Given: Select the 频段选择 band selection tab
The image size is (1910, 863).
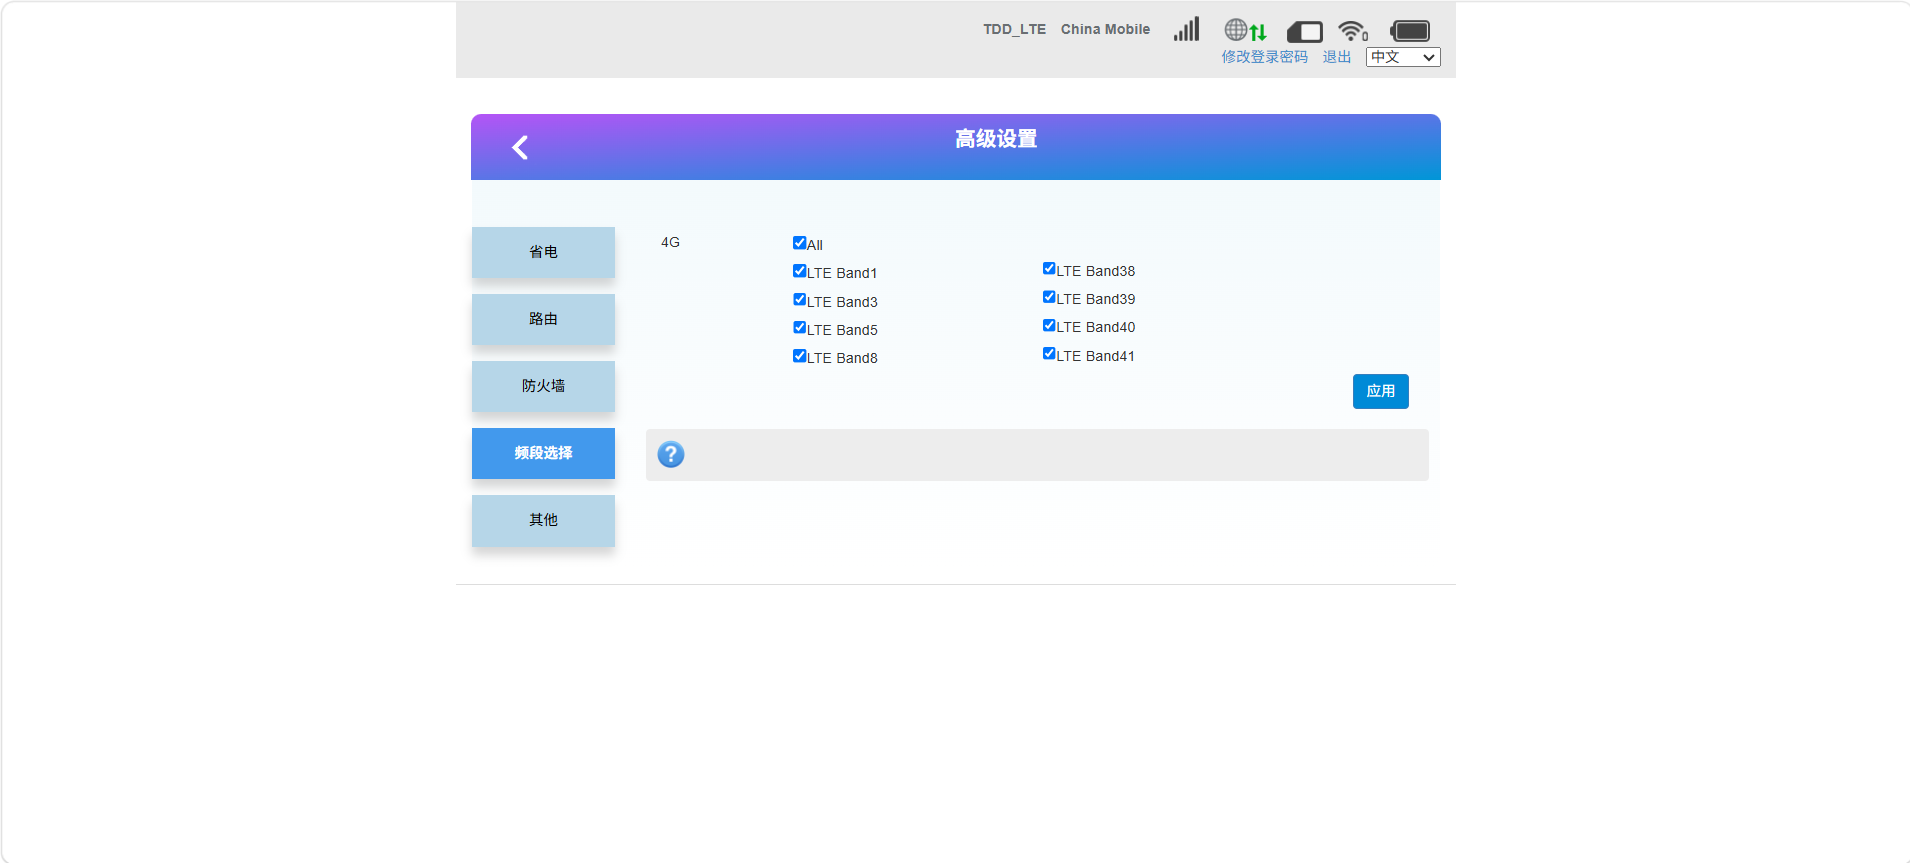Looking at the screenshot, I should [x=543, y=453].
